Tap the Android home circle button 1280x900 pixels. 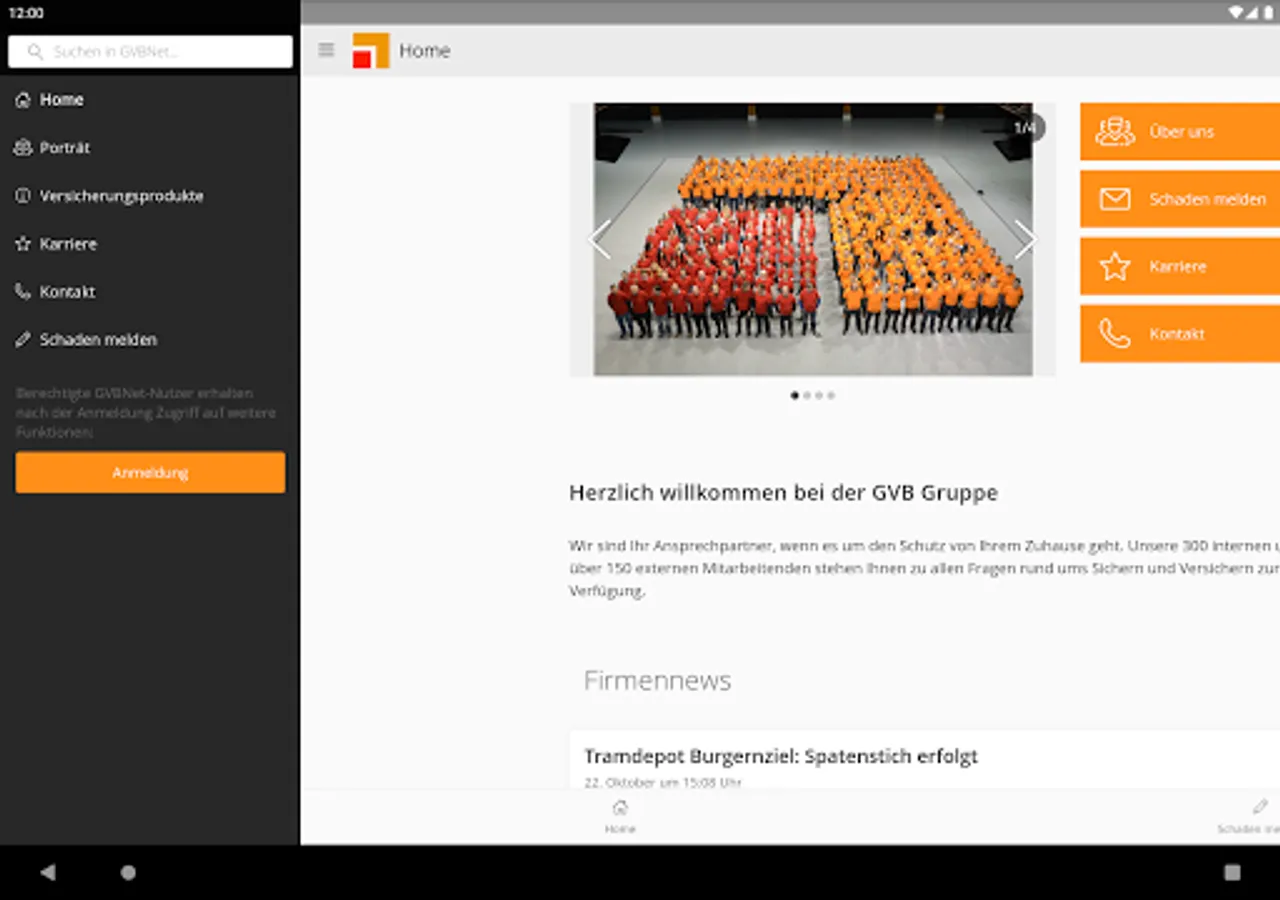point(128,872)
